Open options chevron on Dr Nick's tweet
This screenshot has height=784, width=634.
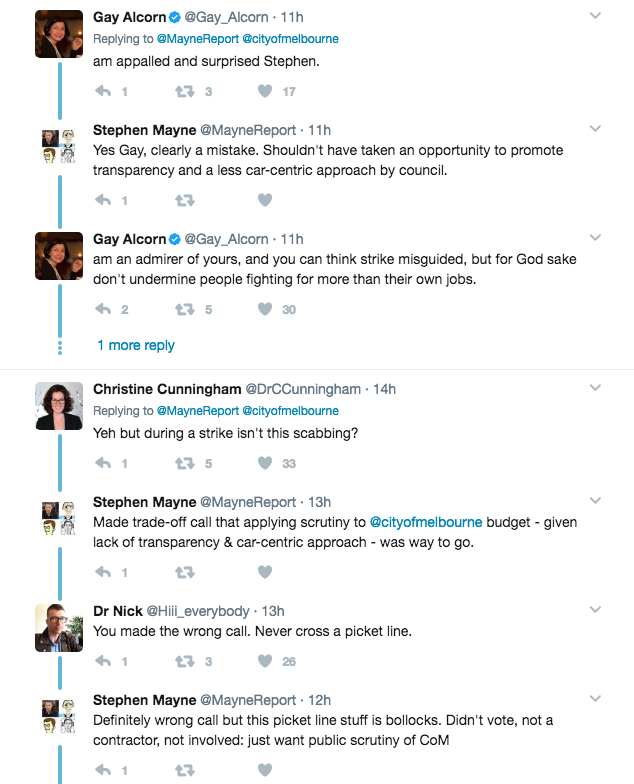tap(595, 610)
